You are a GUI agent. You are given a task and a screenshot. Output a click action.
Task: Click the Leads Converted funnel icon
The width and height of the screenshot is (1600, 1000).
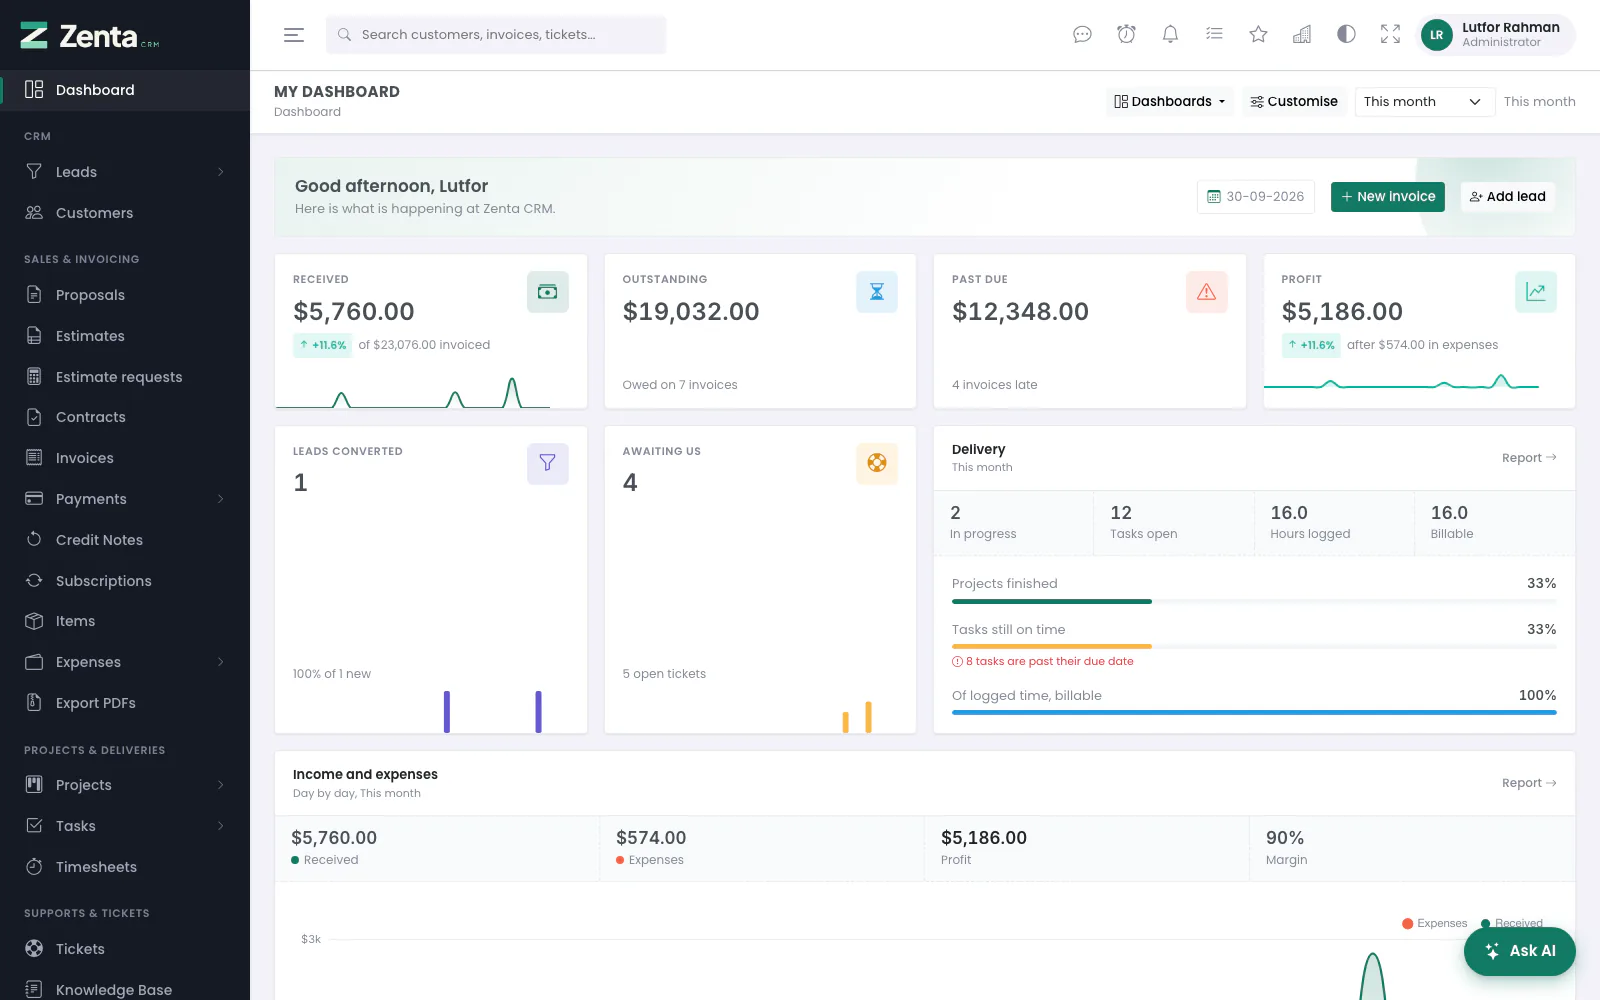pos(548,464)
